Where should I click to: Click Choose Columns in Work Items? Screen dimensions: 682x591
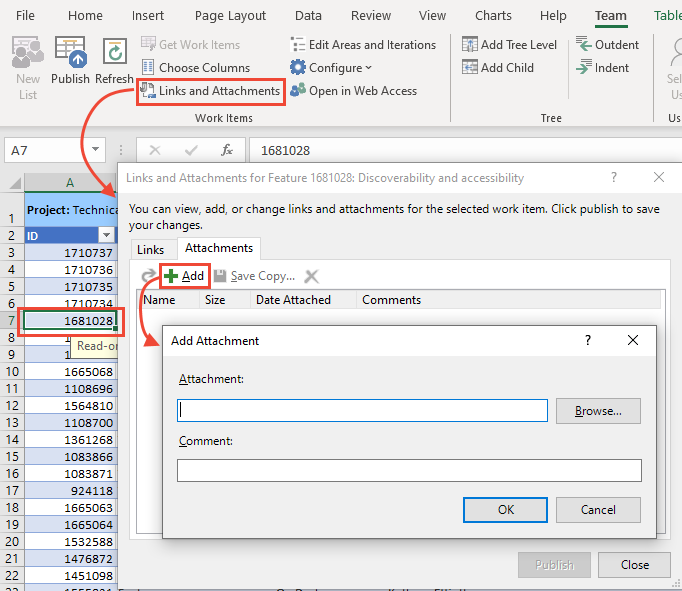[204, 68]
